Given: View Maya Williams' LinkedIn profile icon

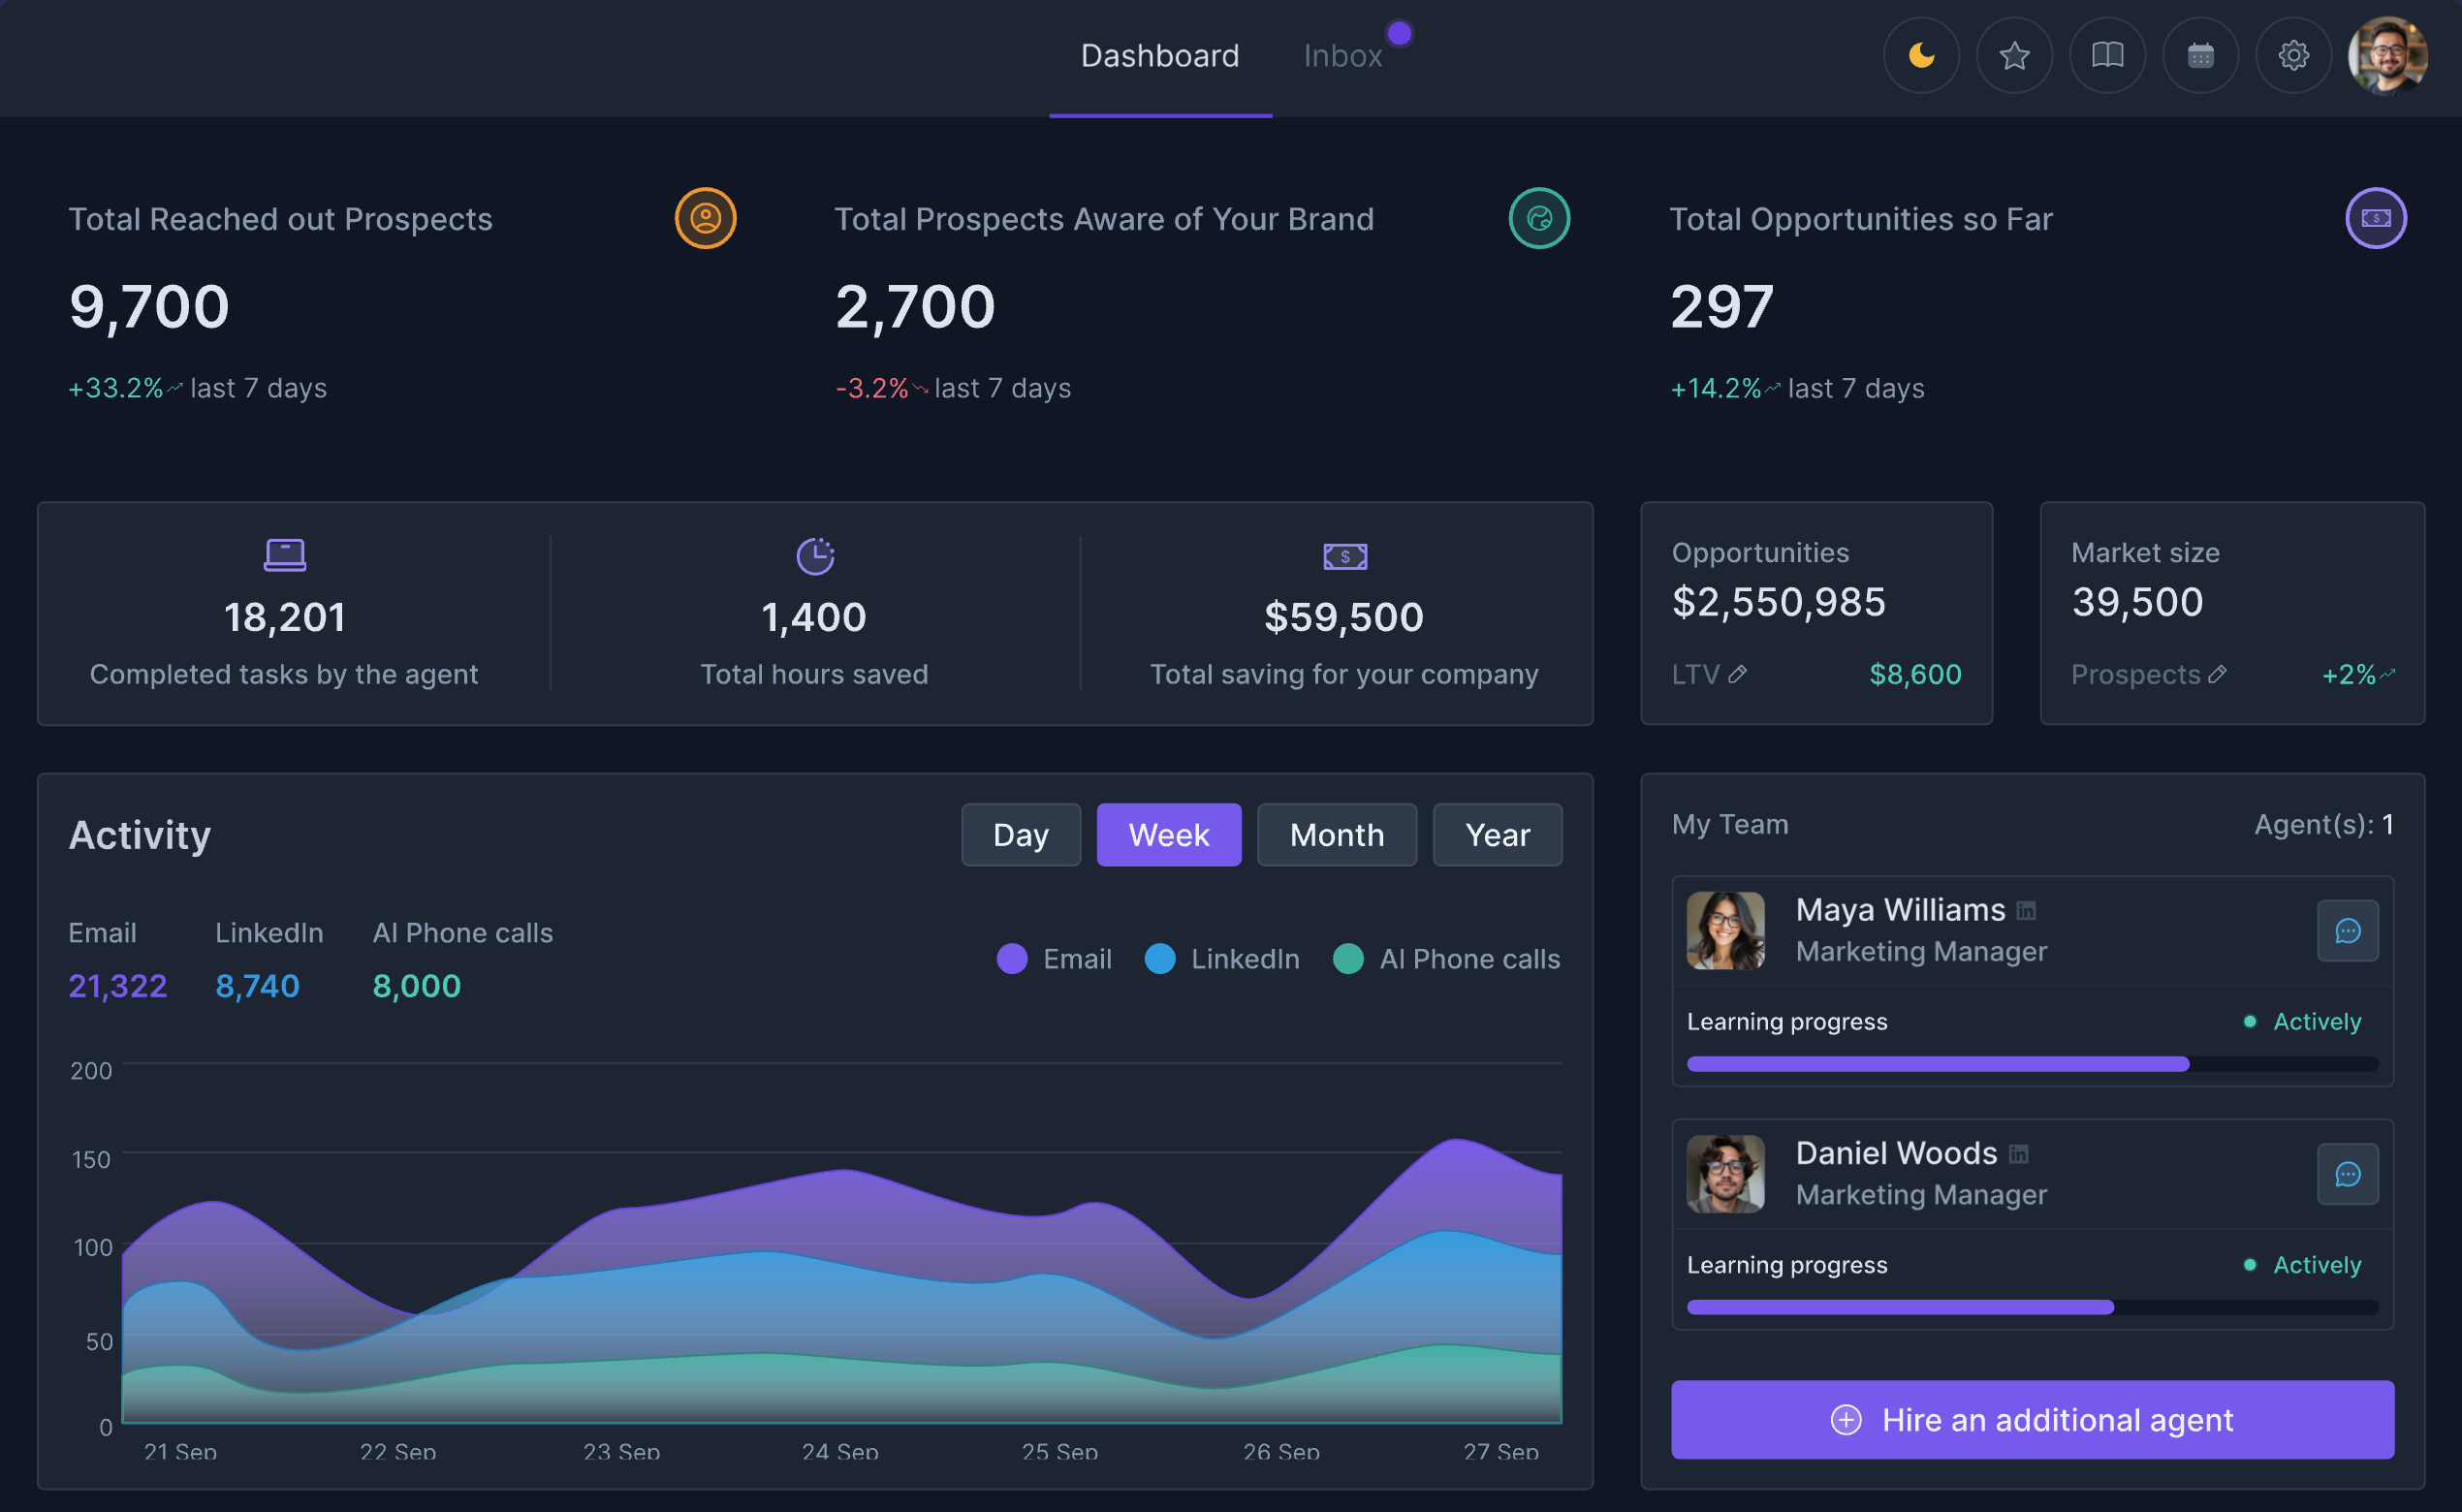Looking at the screenshot, I should (x=2025, y=910).
